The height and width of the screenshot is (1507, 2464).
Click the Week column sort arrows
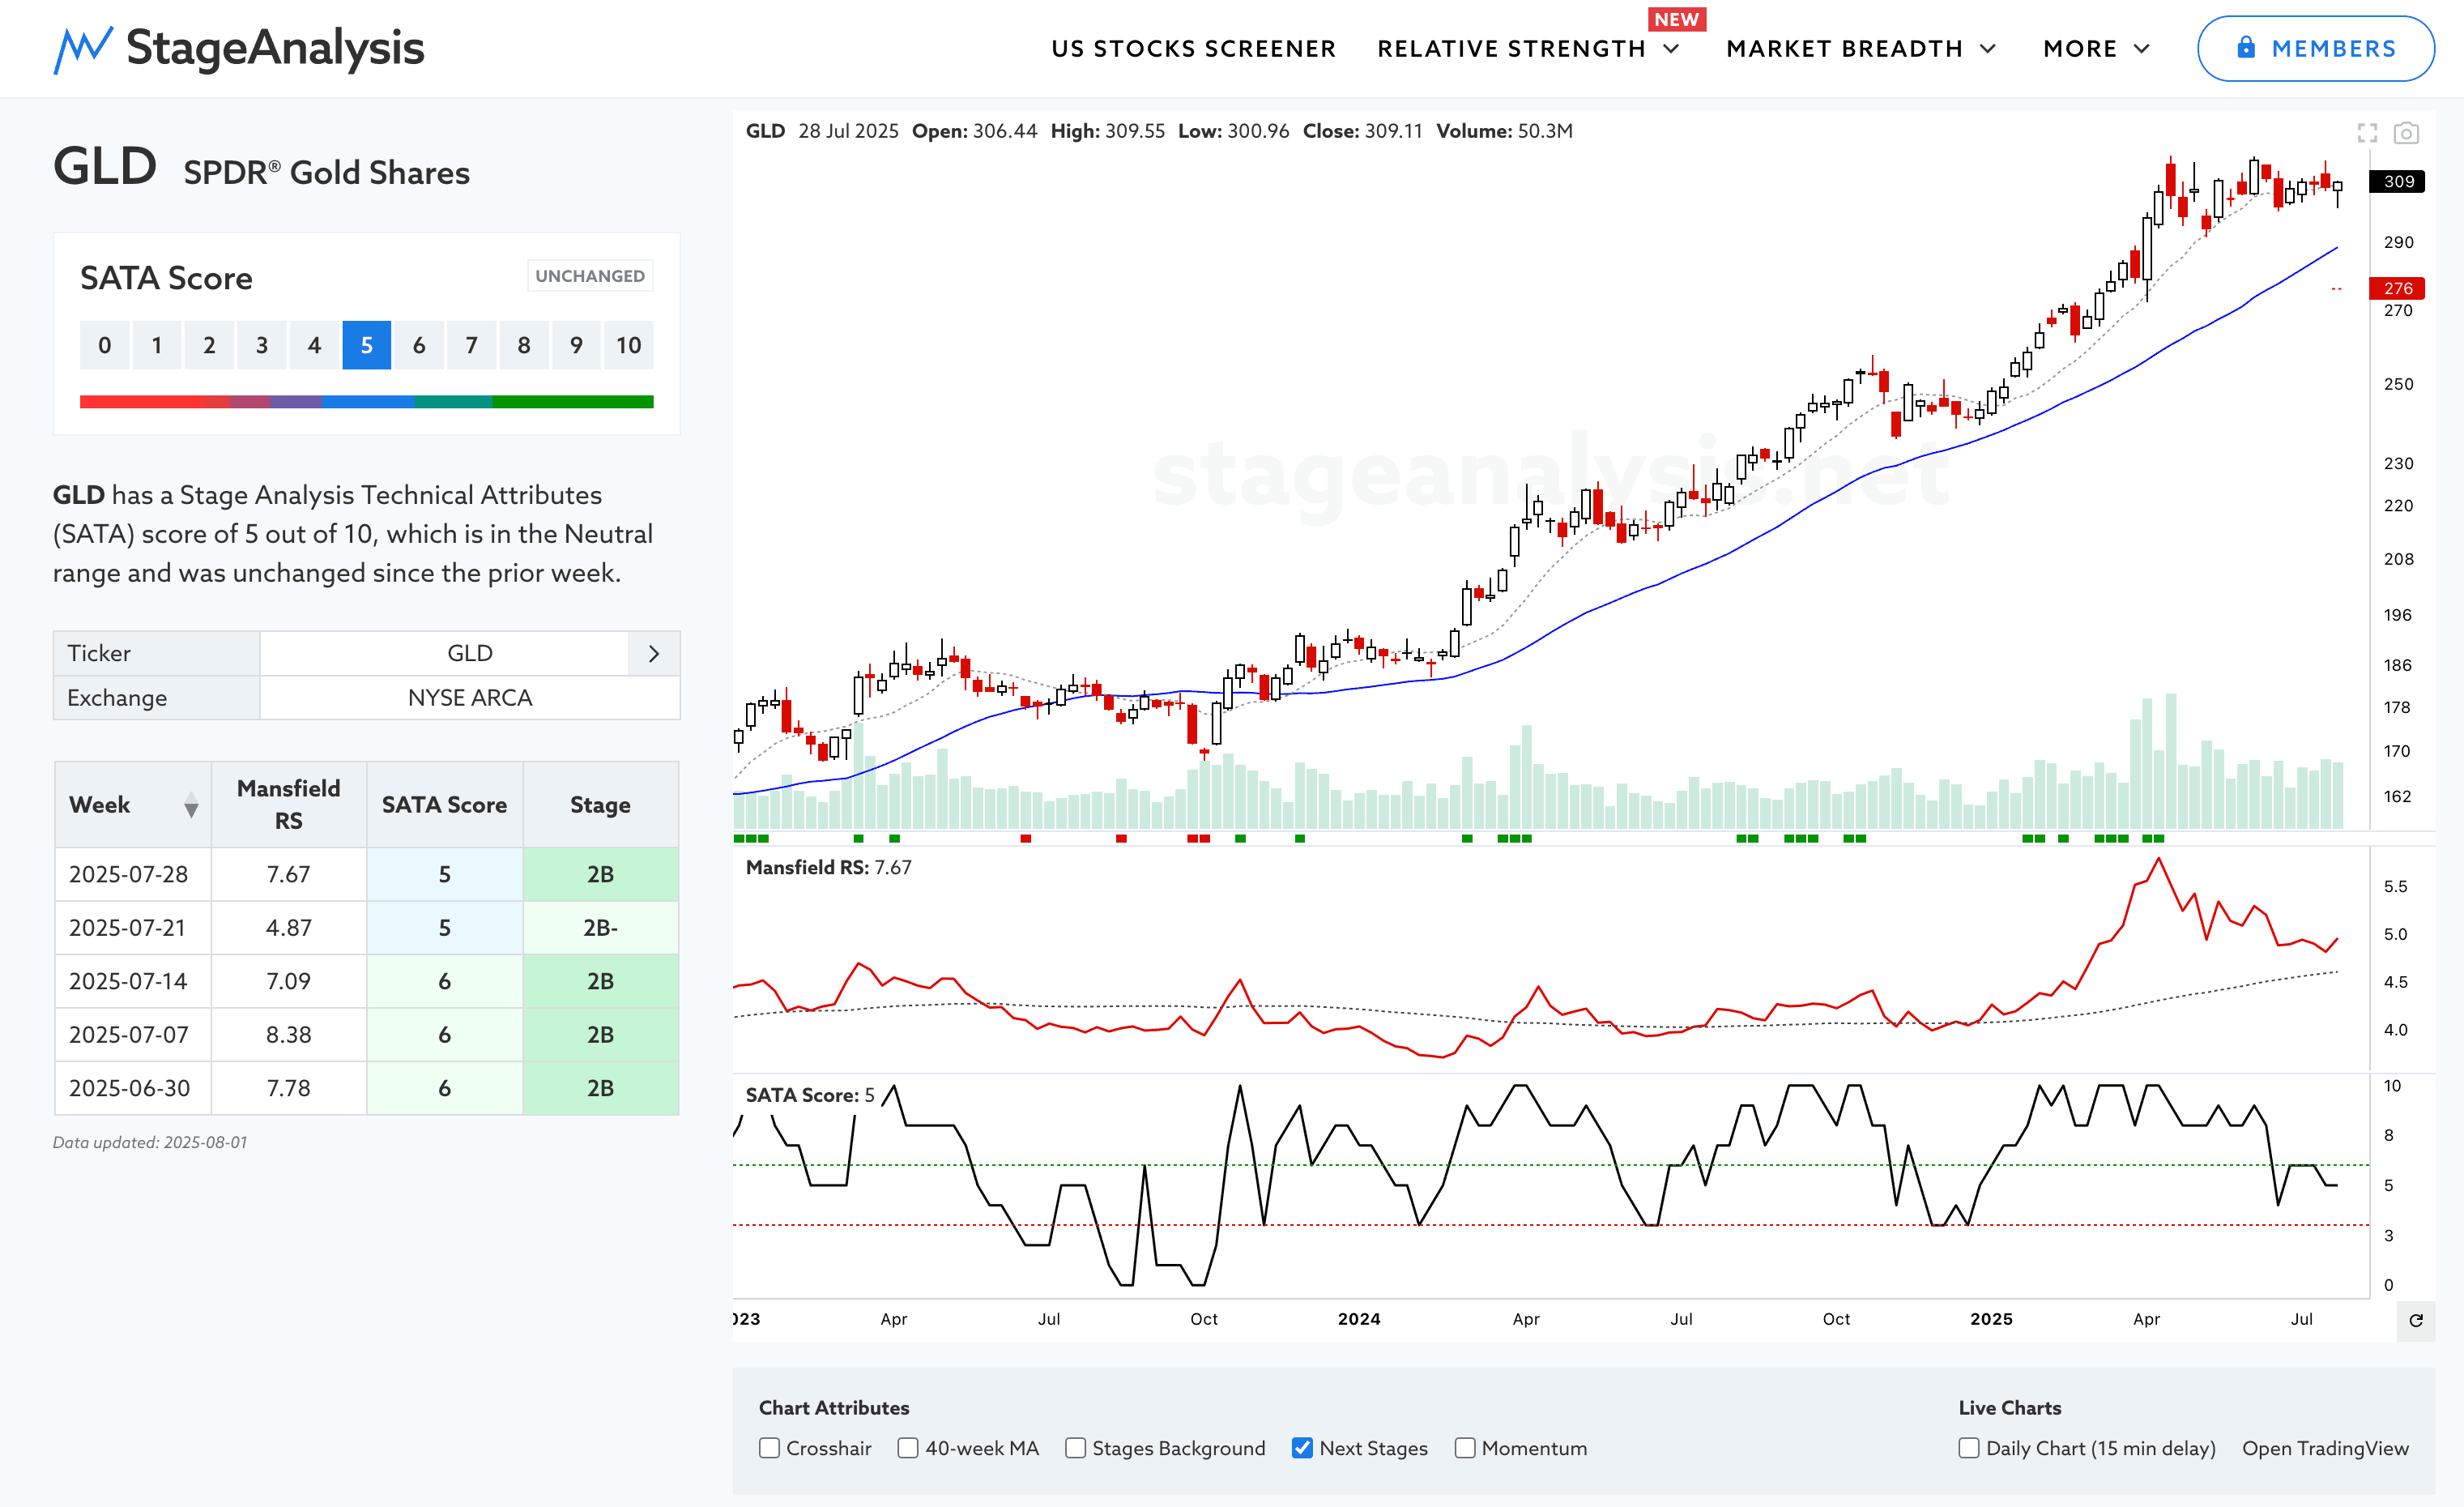pos(191,805)
